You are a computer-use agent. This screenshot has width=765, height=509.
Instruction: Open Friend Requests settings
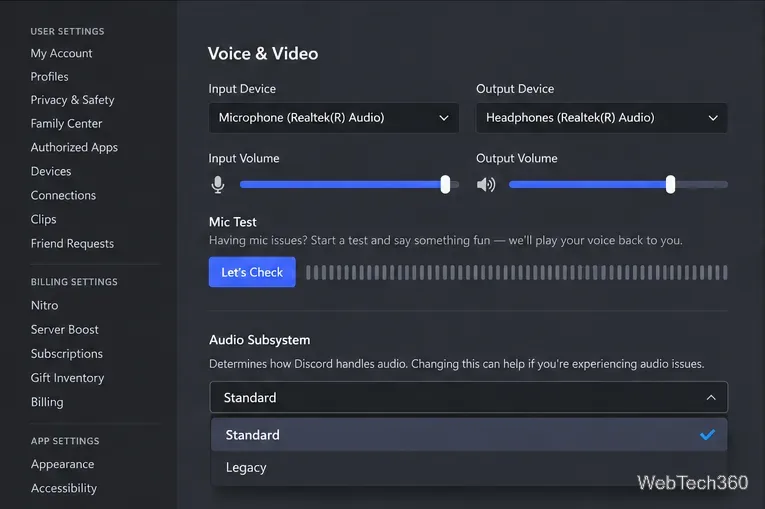[72, 244]
